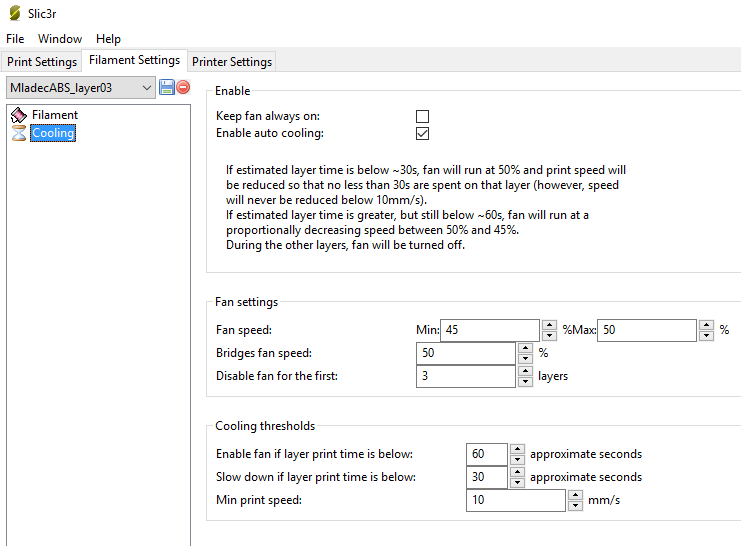This screenshot has height=546, width=741.
Task: Select the Filament spool icon in sidebar
Action: (x=18, y=115)
